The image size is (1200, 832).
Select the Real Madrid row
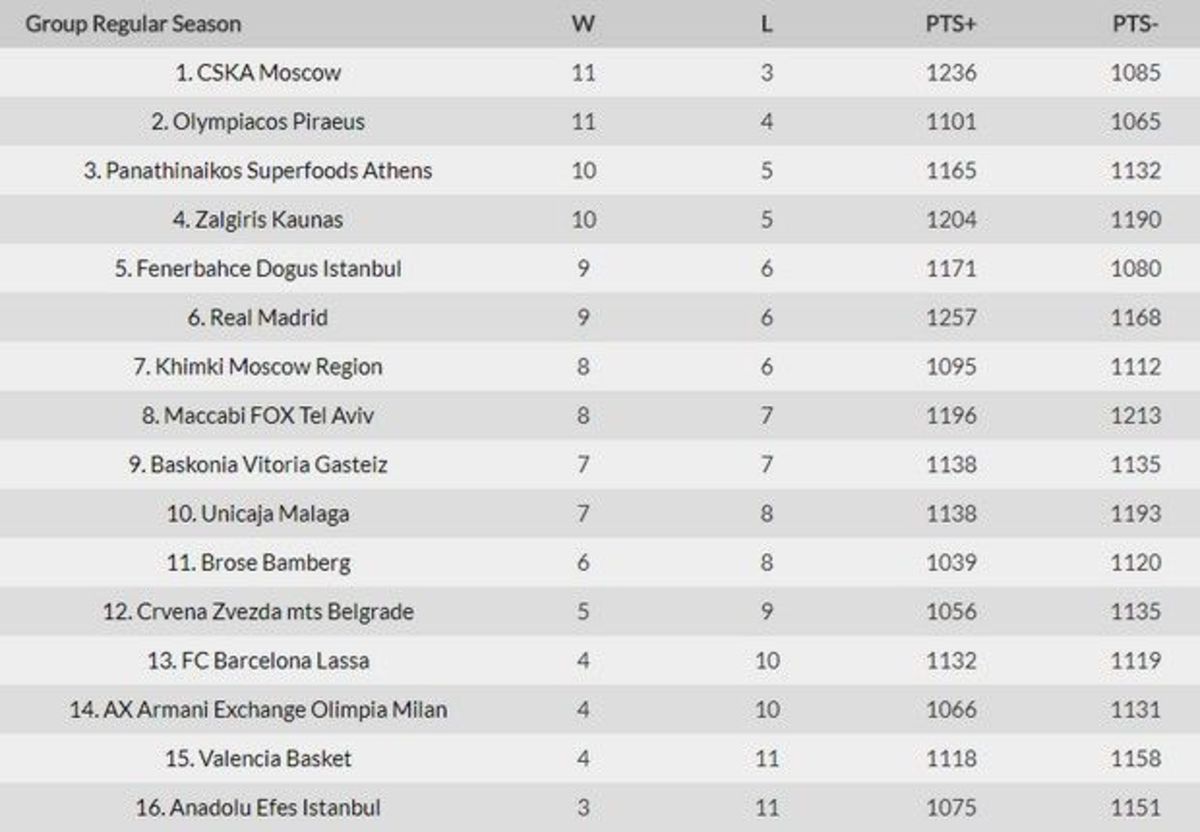[x=600, y=318]
